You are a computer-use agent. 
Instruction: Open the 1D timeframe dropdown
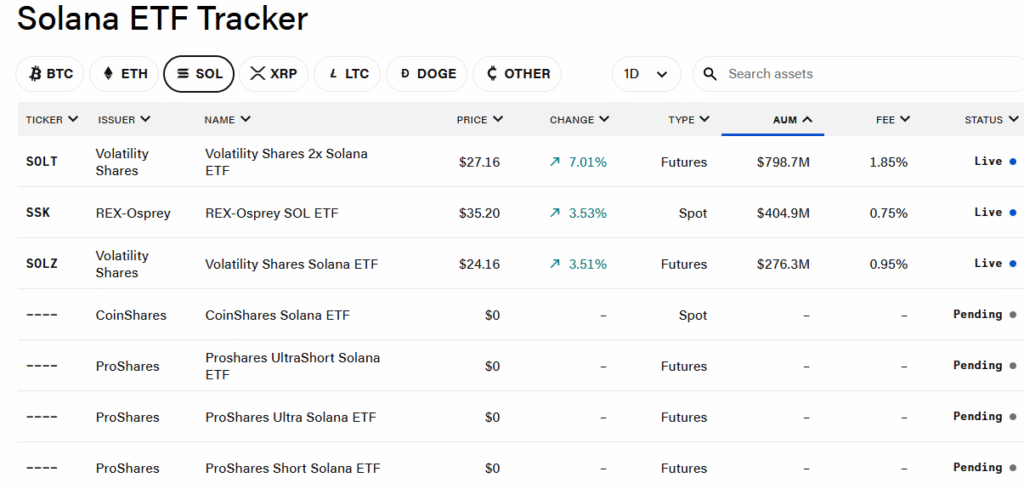click(646, 74)
